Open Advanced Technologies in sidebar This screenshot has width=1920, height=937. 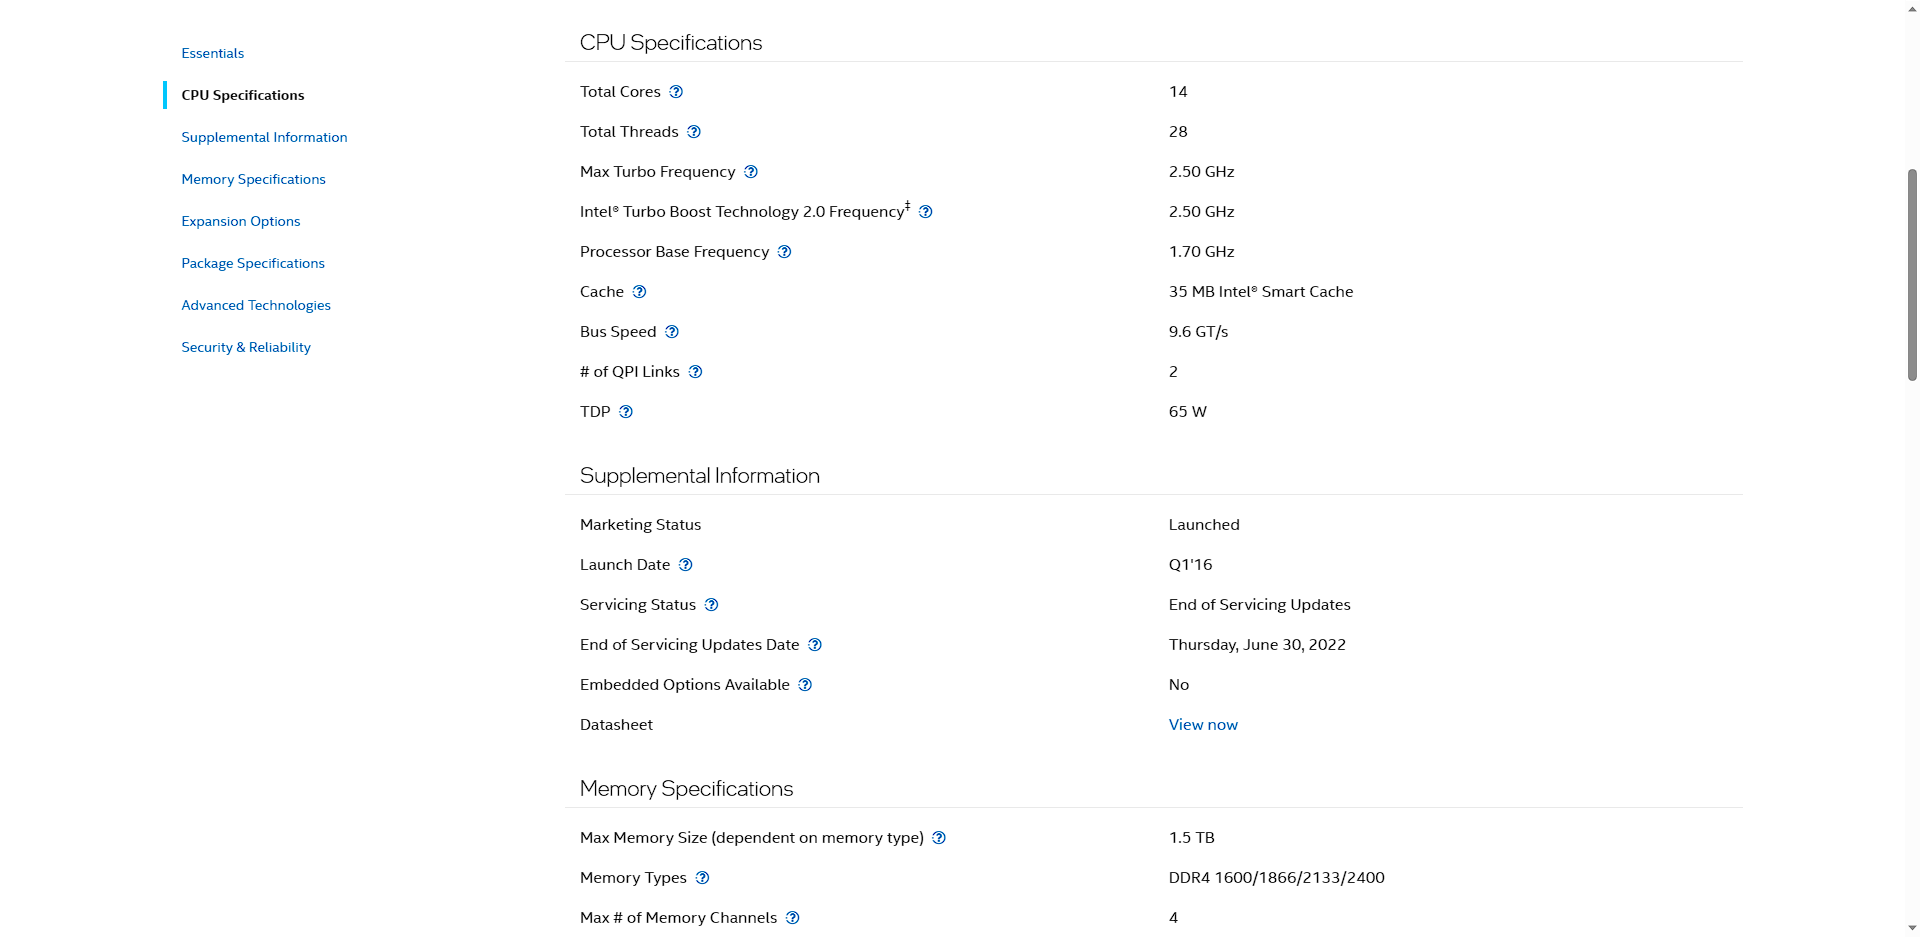point(255,305)
